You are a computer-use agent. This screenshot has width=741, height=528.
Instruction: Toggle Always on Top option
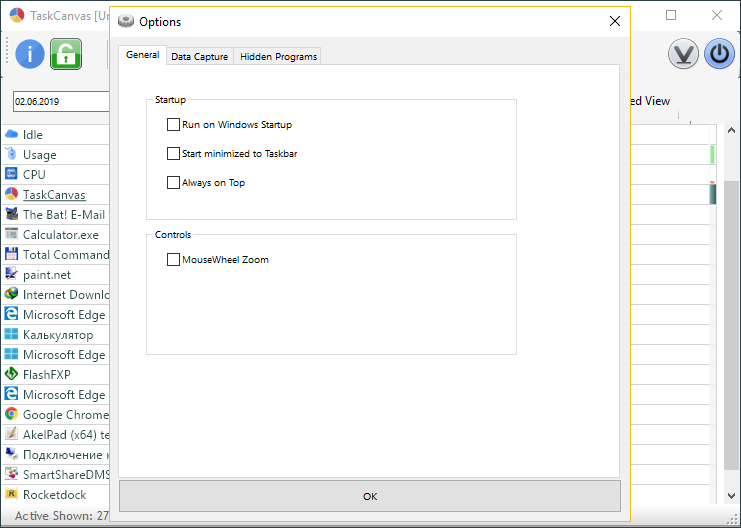(174, 183)
